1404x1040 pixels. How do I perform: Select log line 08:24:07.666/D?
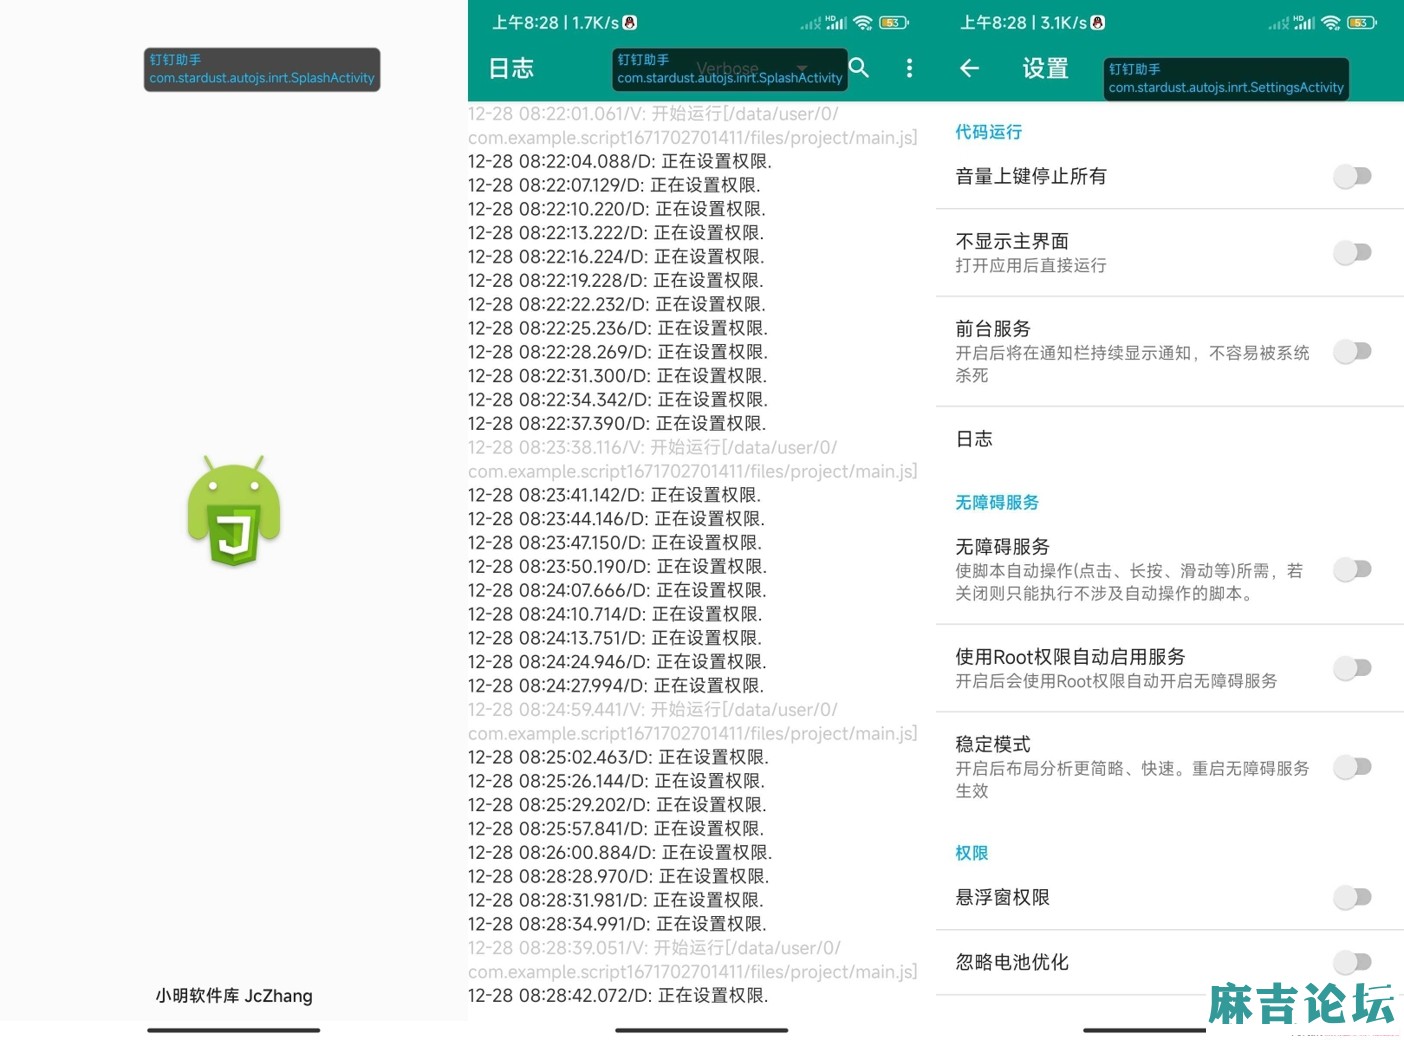tap(617, 591)
